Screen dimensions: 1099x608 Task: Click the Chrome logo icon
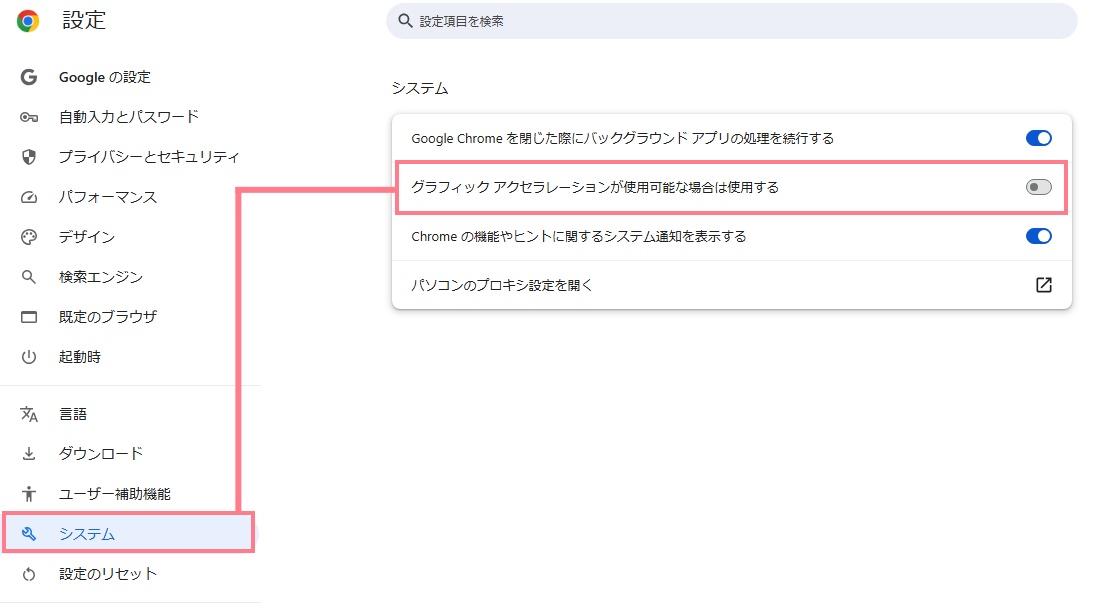point(28,21)
